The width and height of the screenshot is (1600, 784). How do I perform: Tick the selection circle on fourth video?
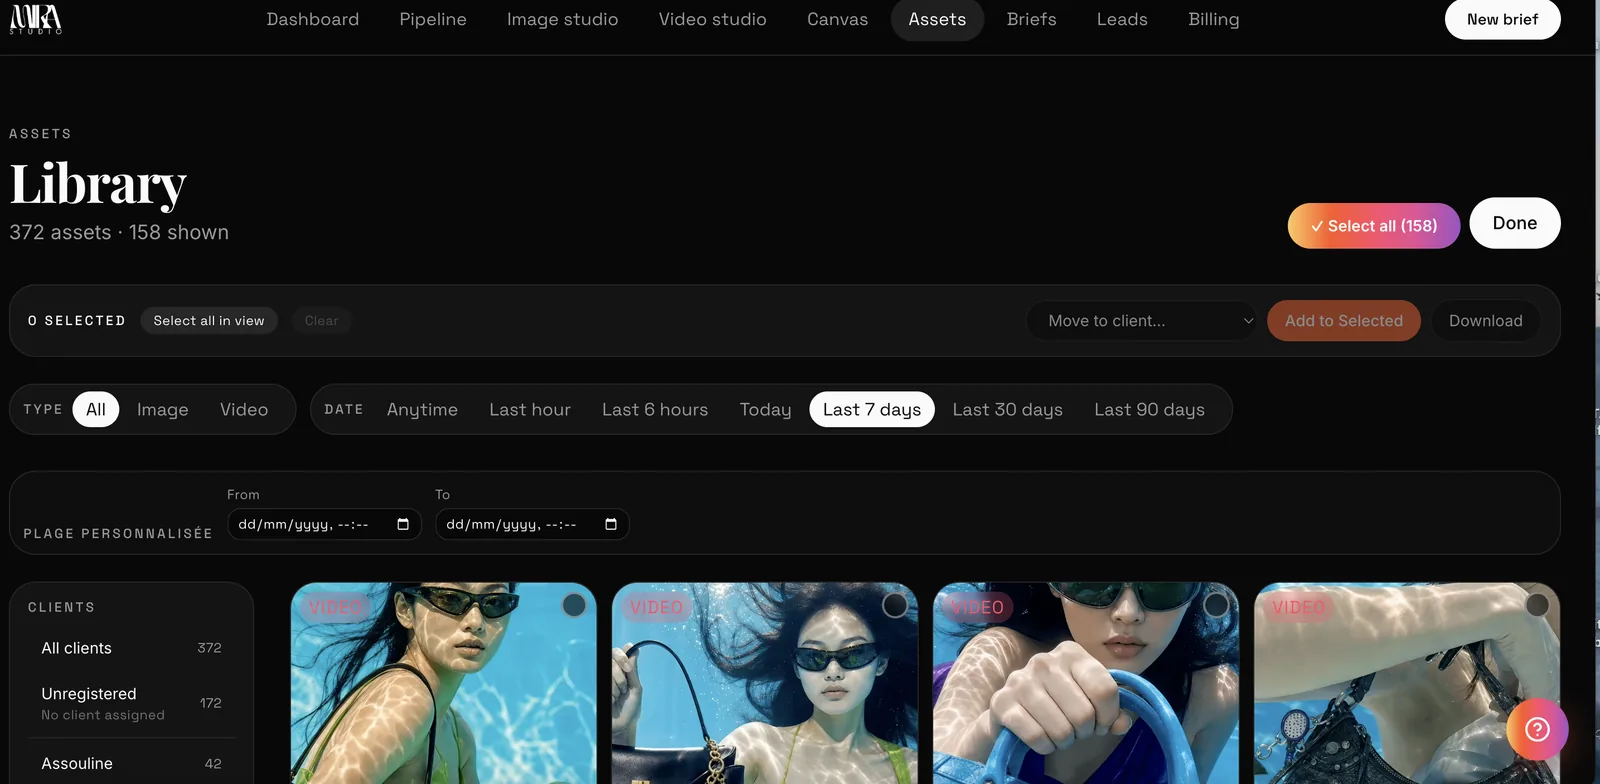click(x=1537, y=605)
